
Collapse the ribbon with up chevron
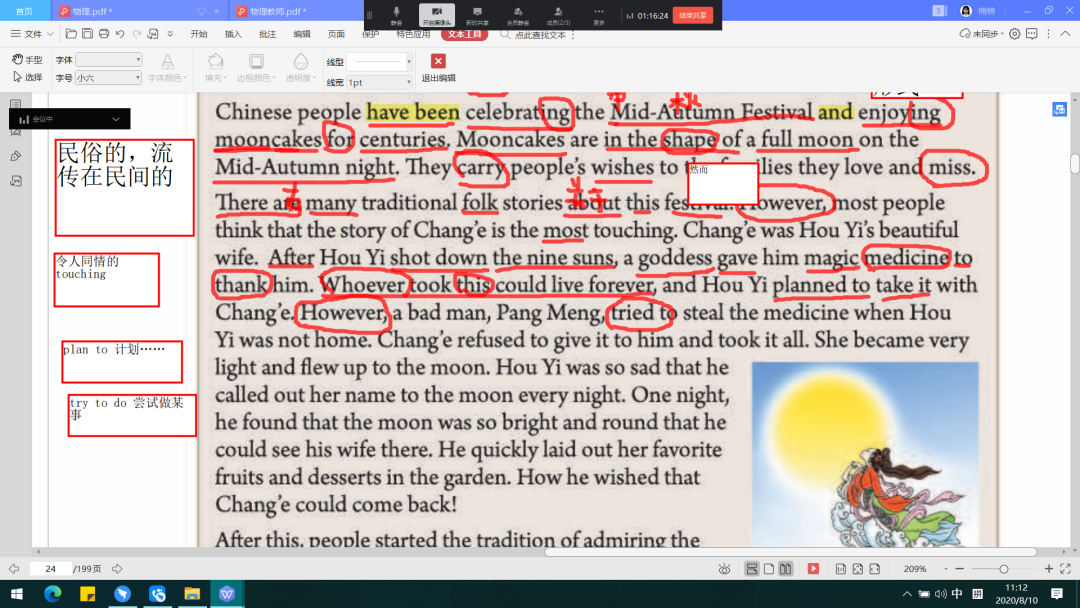coord(1065,34)
